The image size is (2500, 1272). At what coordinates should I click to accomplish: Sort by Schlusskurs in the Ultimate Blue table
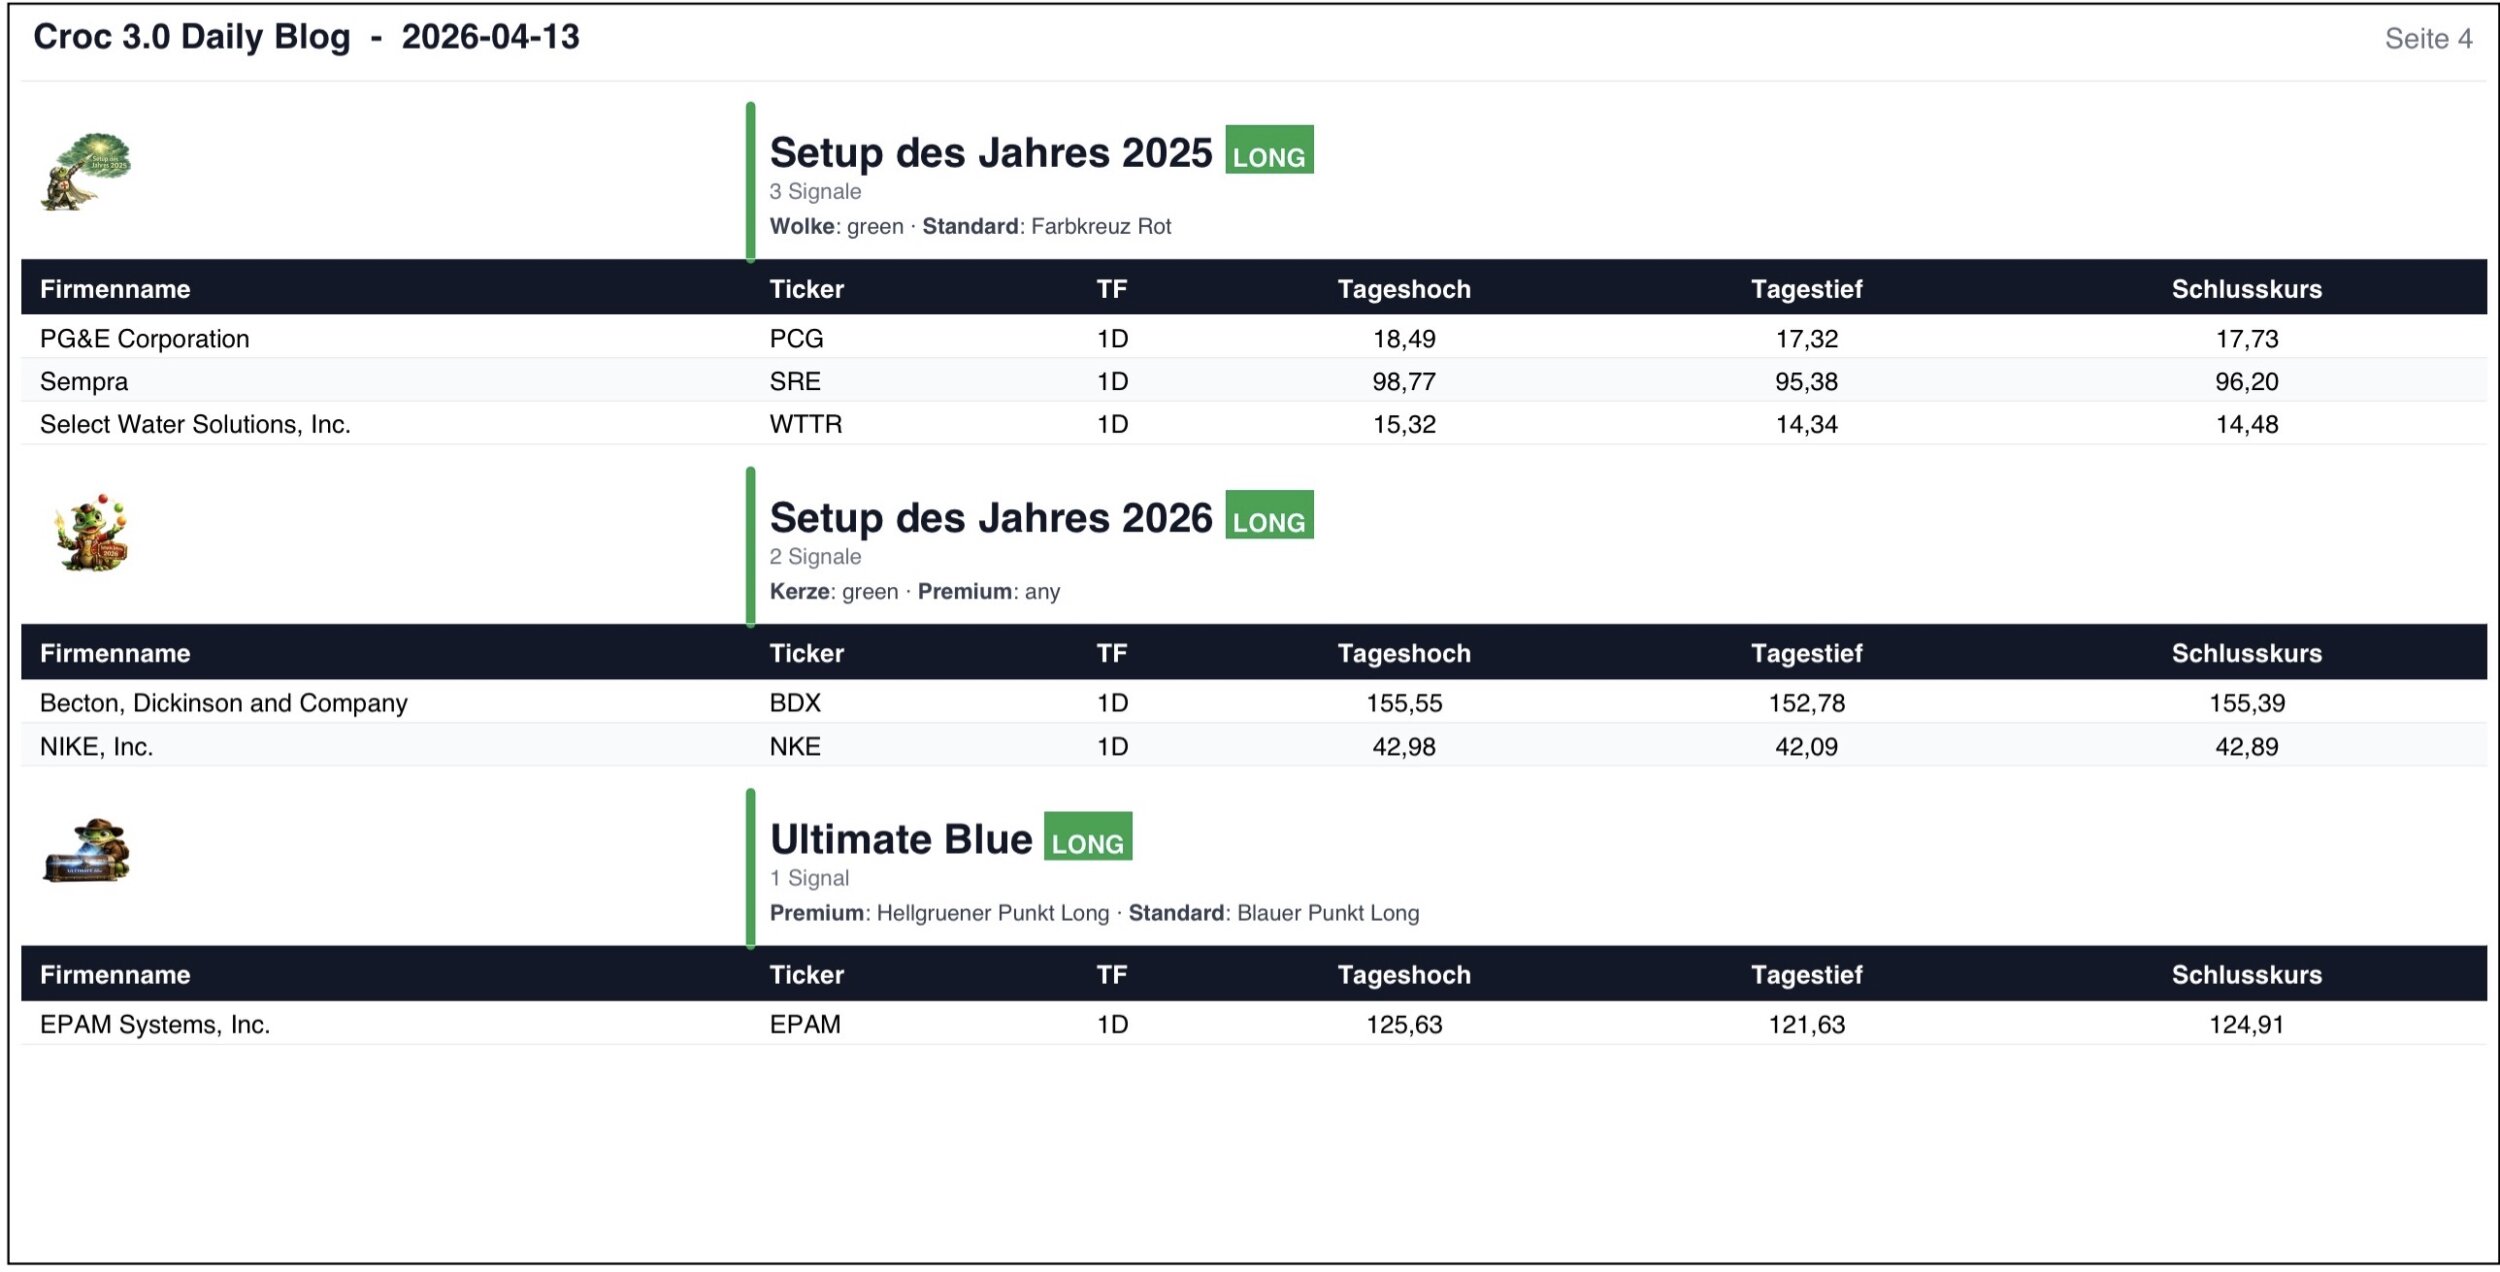[2246, 975]
